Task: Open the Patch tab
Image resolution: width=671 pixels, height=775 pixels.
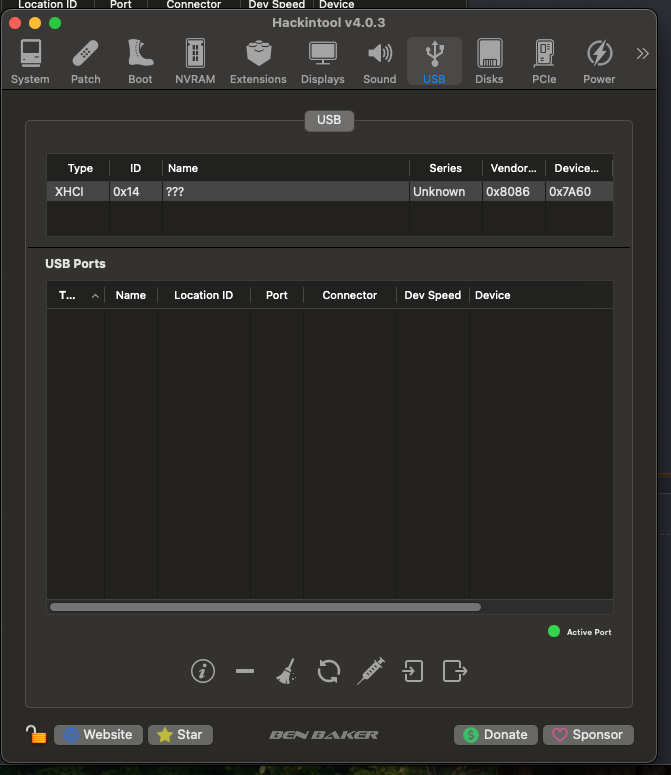Action: [x=85, y=61]
